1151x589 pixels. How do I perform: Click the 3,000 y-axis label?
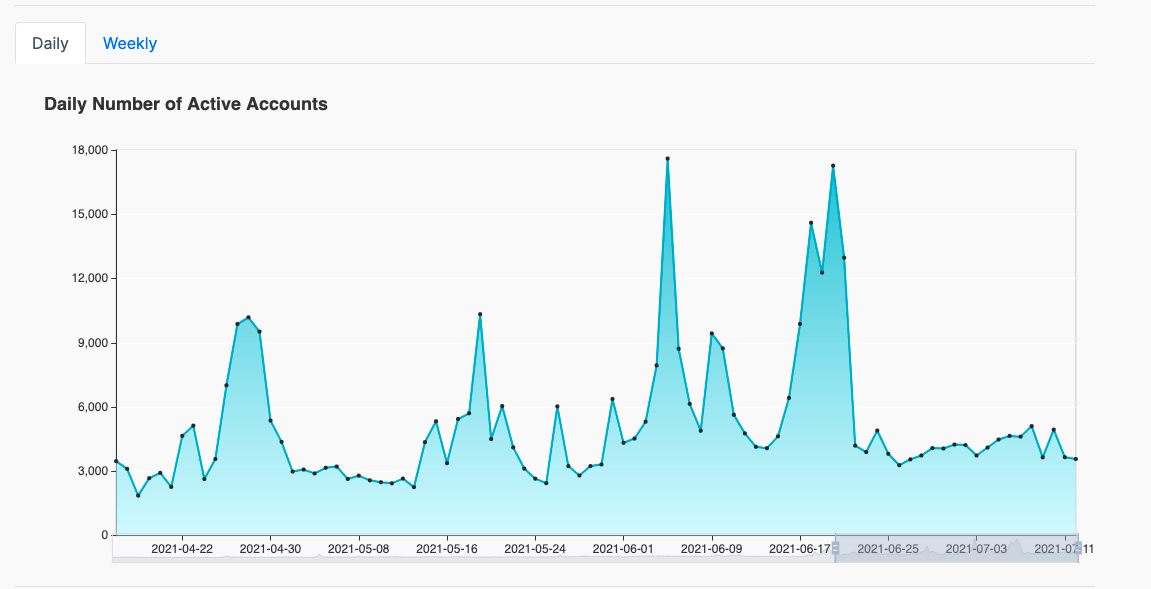tap(92, 471)
